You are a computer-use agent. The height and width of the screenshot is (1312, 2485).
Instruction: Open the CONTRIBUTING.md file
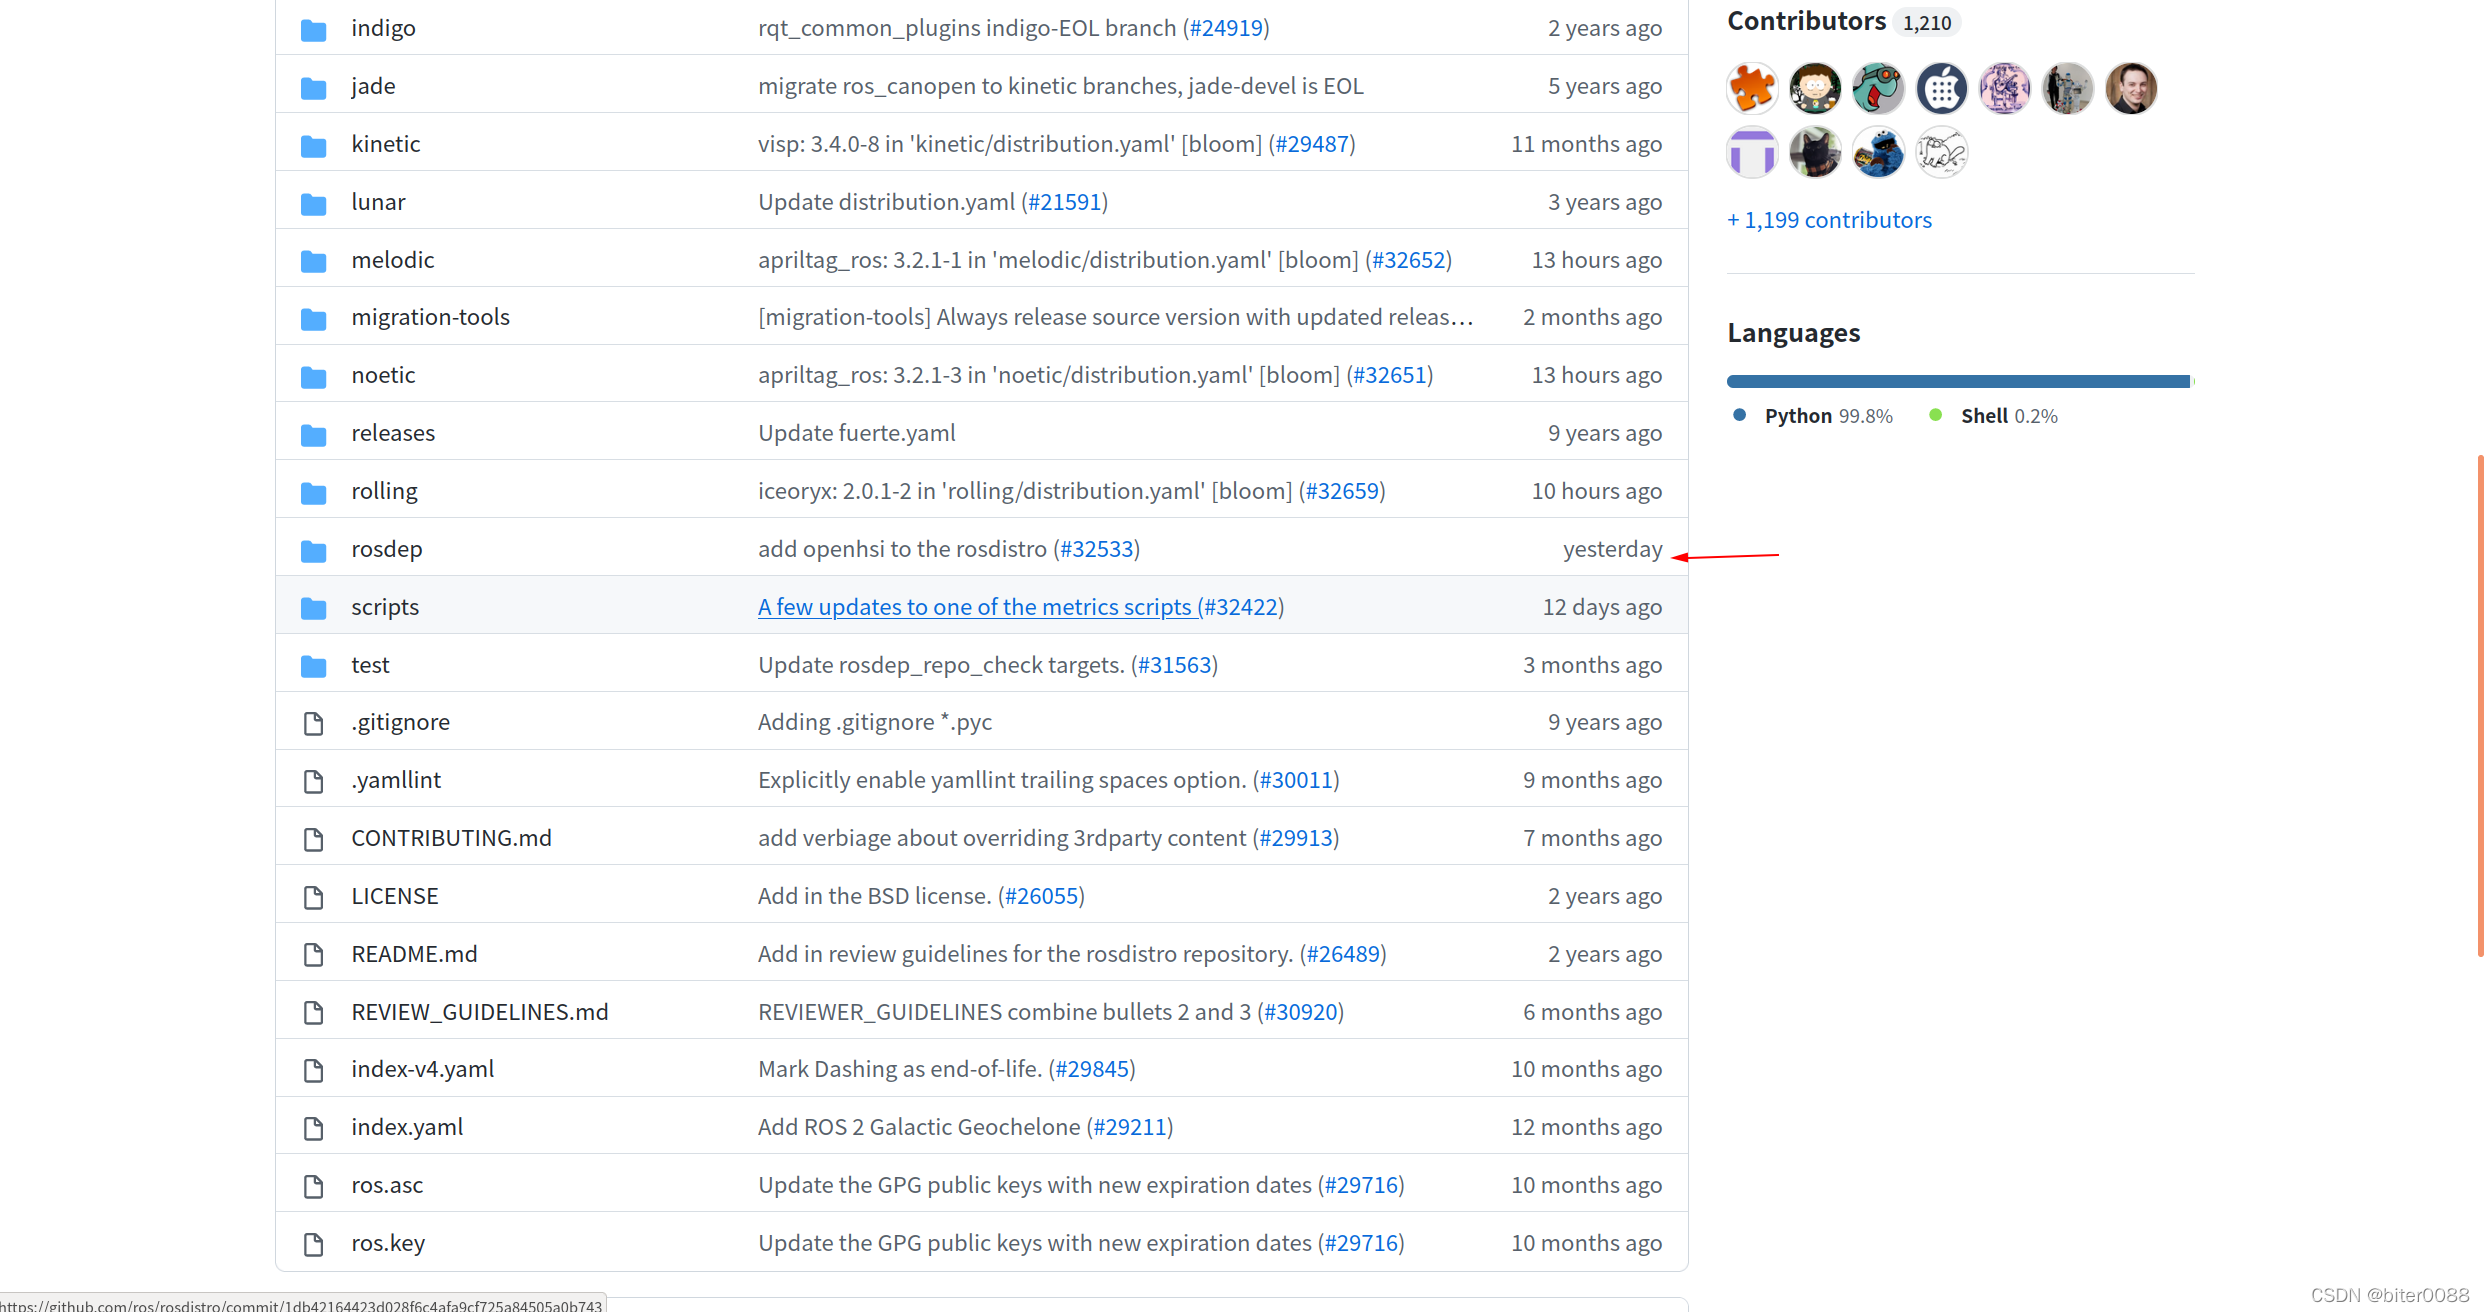[x=451, y=838]
